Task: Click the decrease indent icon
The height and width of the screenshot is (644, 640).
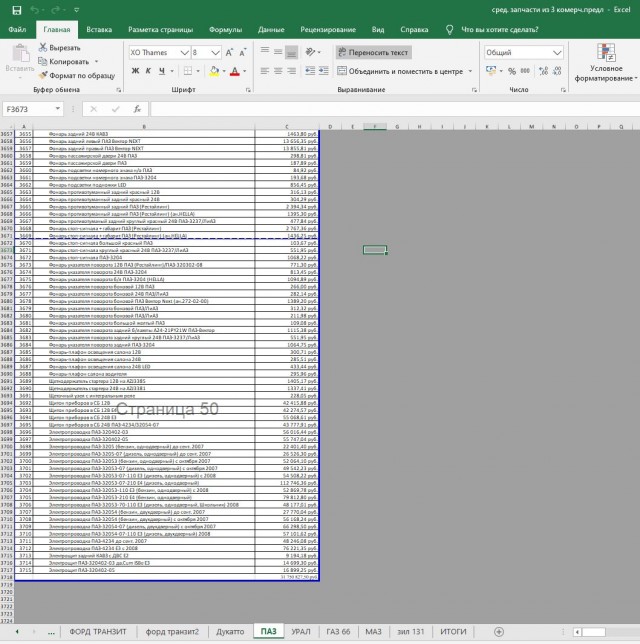Action: [310, 71]
